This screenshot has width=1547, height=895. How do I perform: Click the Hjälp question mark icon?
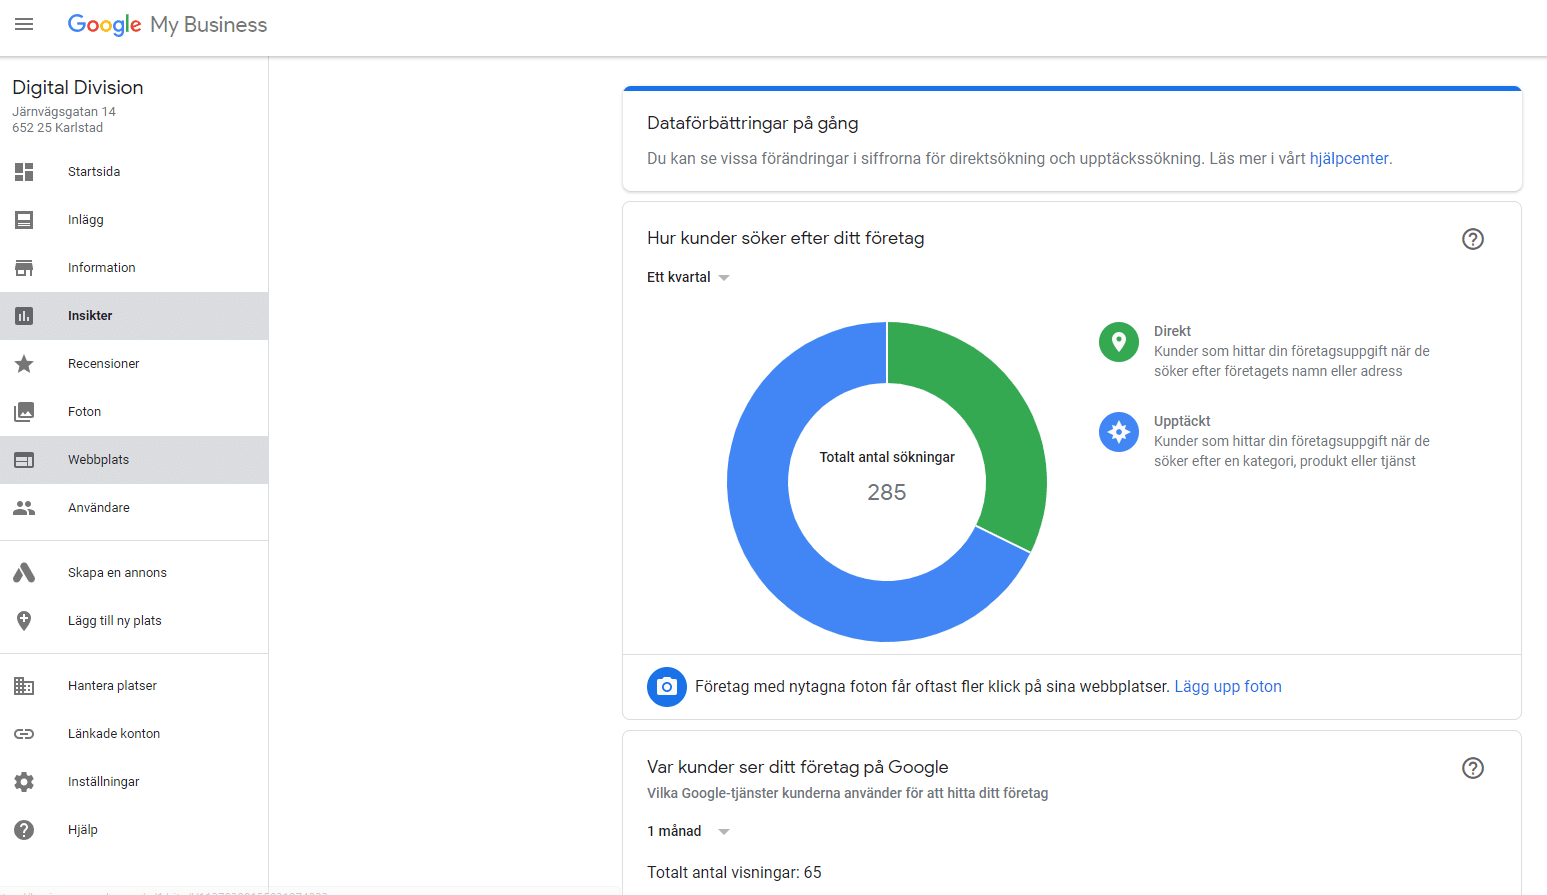pyautogui.click(x=24, y=830)
